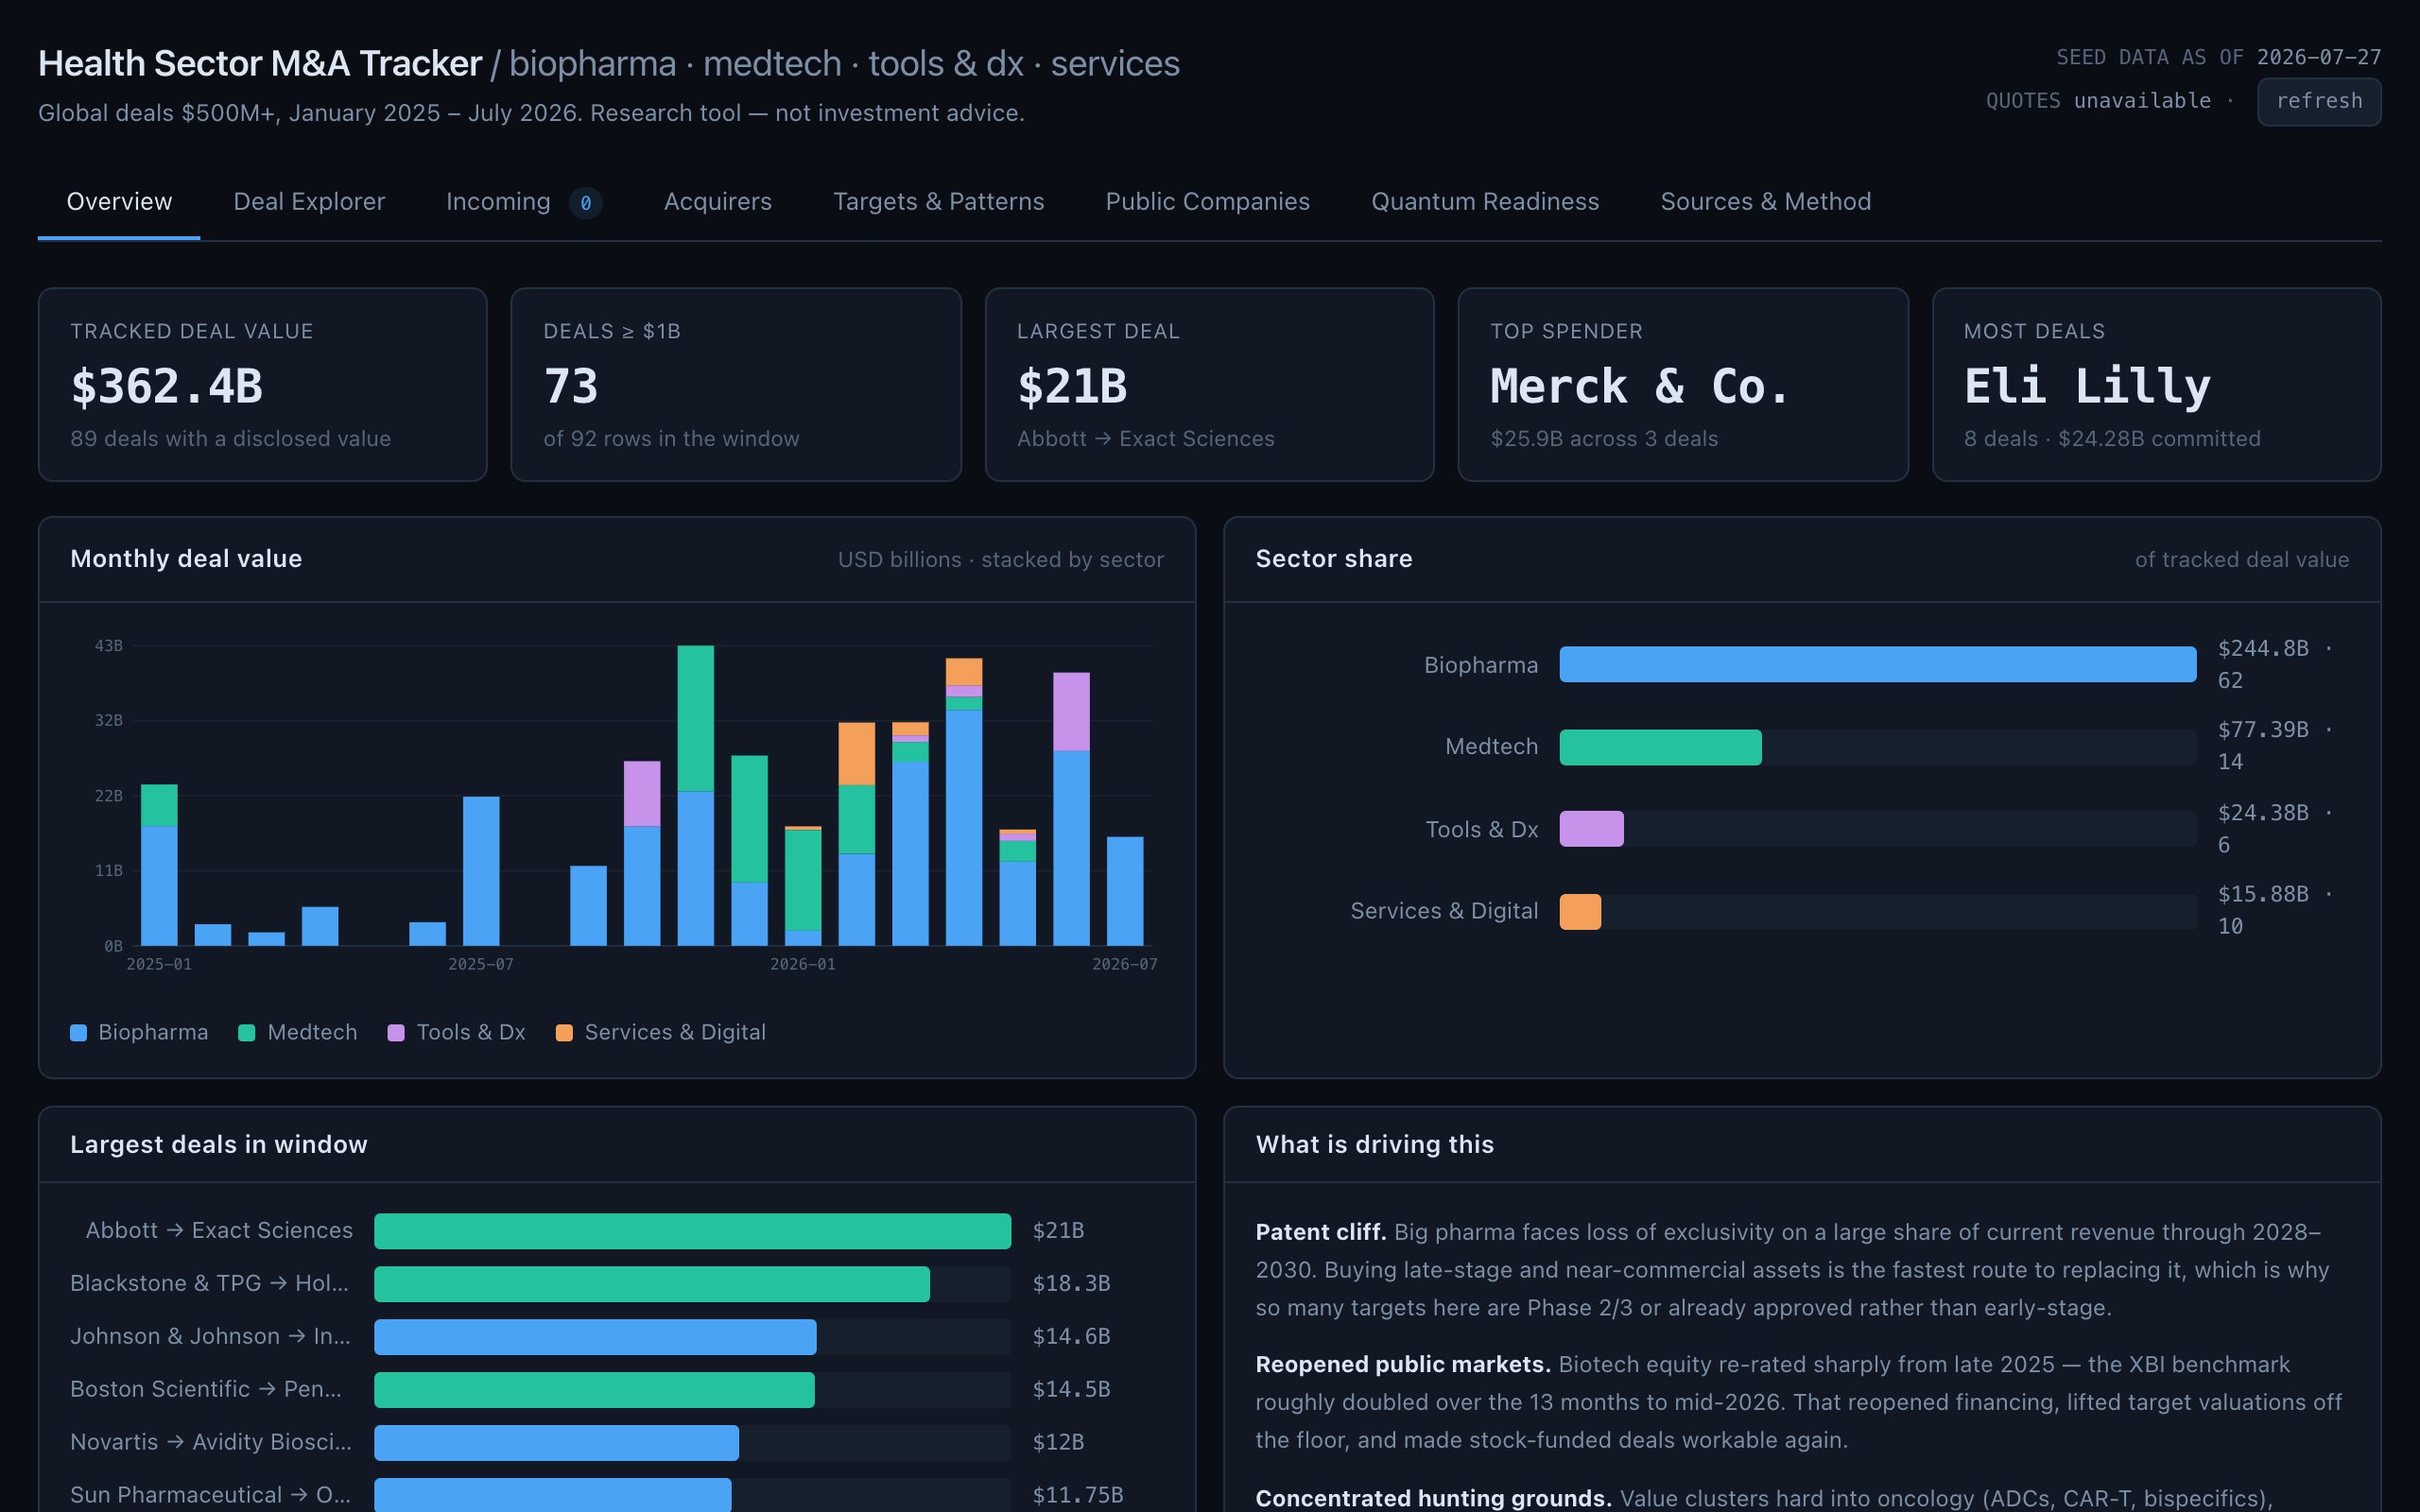Click the Boston Scientific deal bar
The height and width of the screenshot is (1512, 2420).
click(x=594, y=1390)
